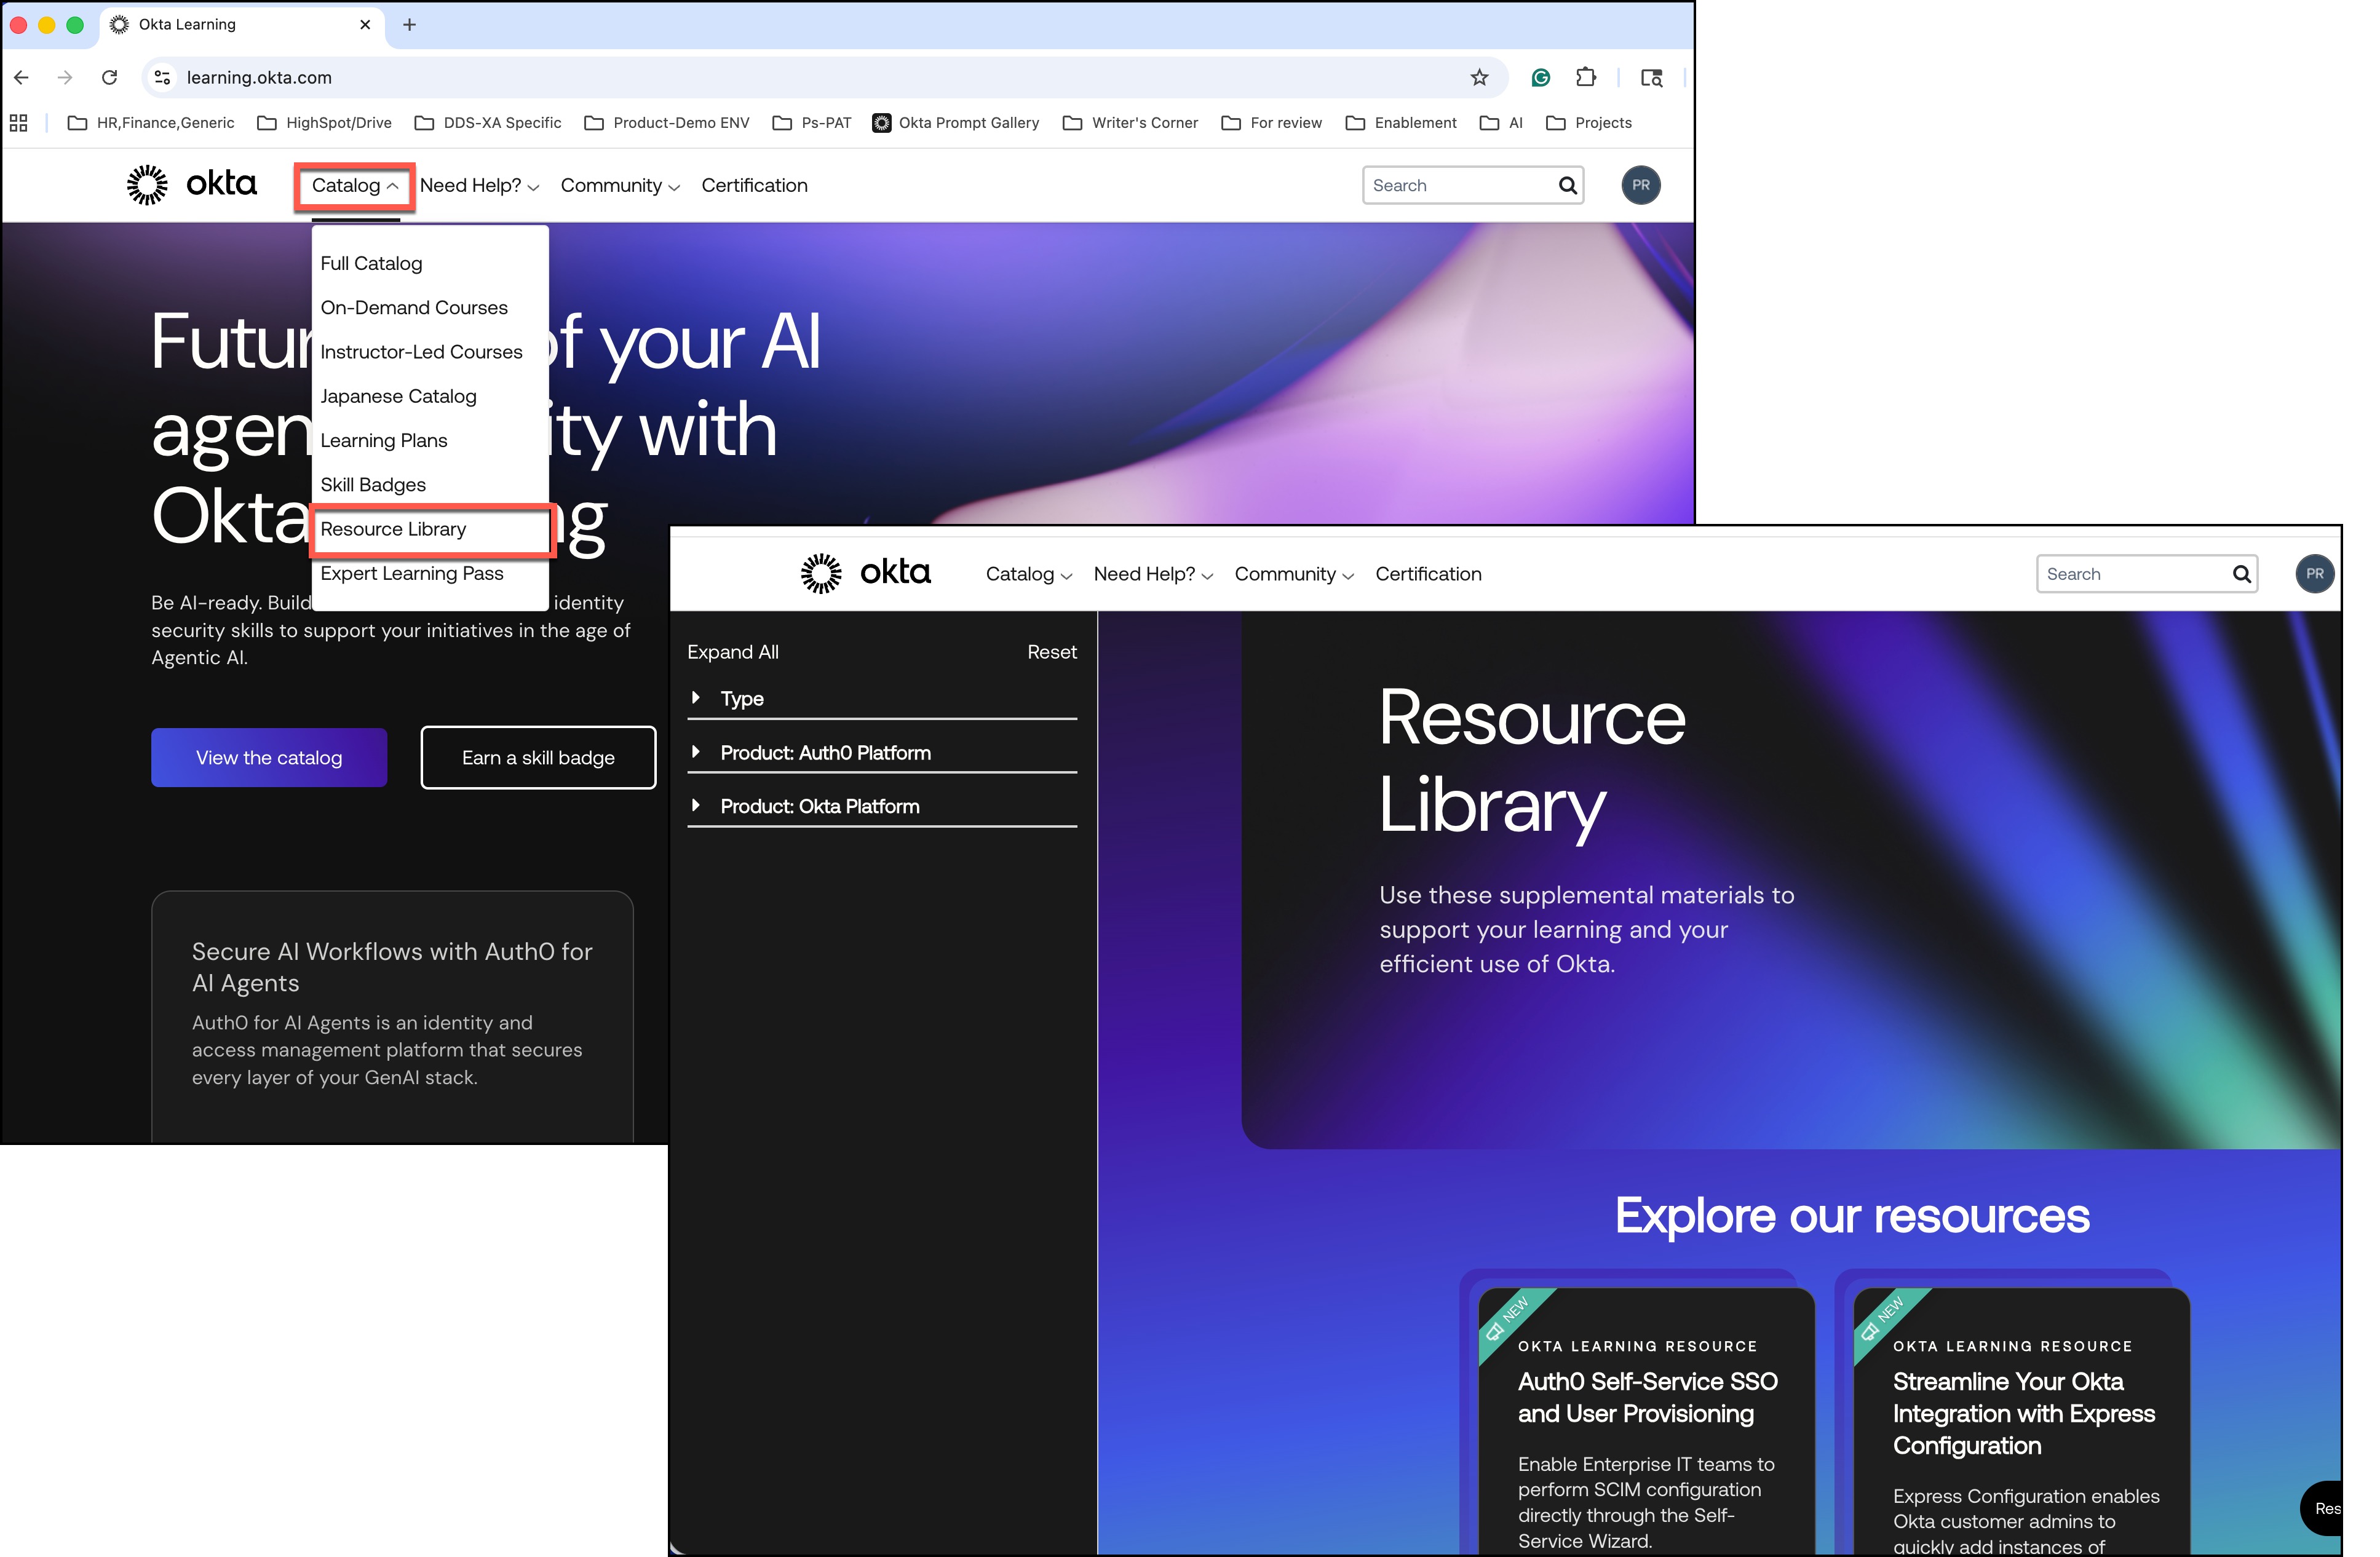The height and width of the screenshot is (1557, 2380).
Task: Open the DDS-XA Specific bookmark folder
Action: point(488,123)
